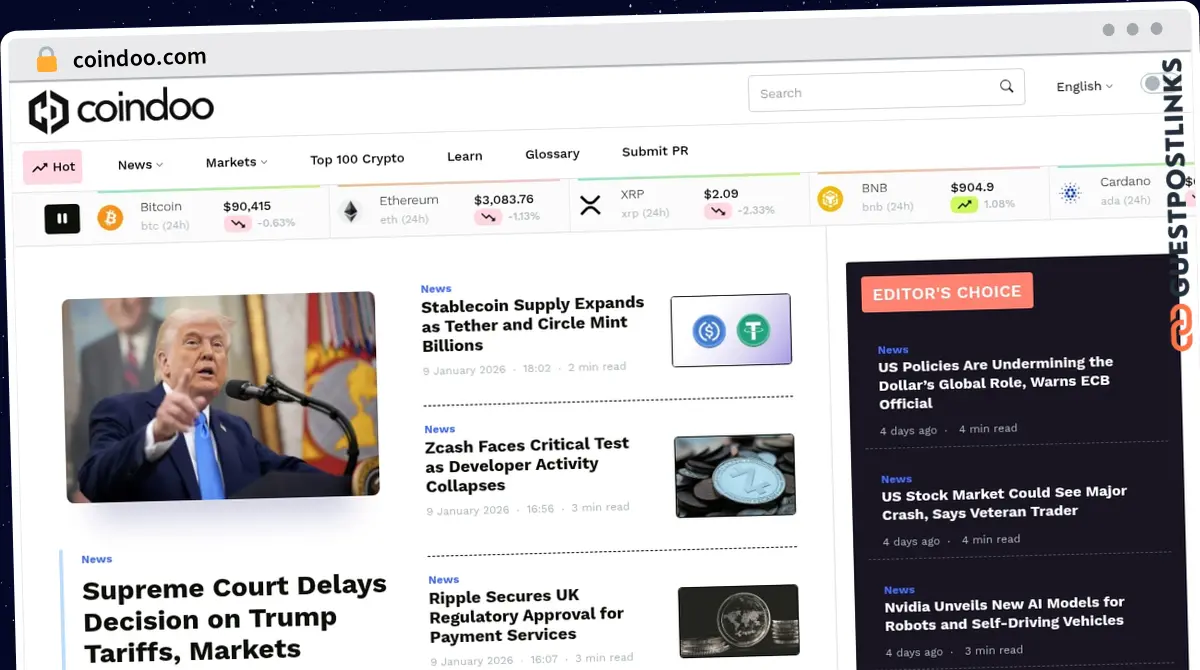Click the Cardano coin icon
The image size is (1200, 670).
click(x=1071, y=193)
